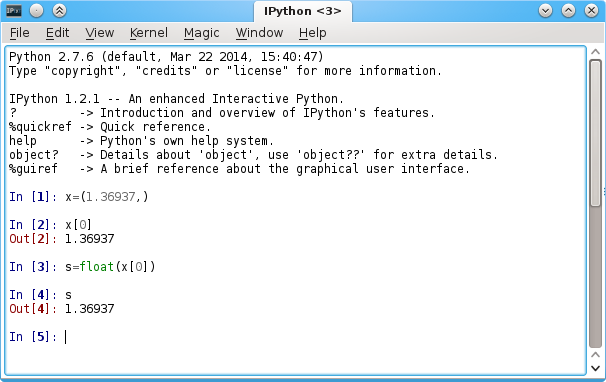This screenshot has width=606, height=382.
Task: Close the IPython window
Action: (591, 11)
